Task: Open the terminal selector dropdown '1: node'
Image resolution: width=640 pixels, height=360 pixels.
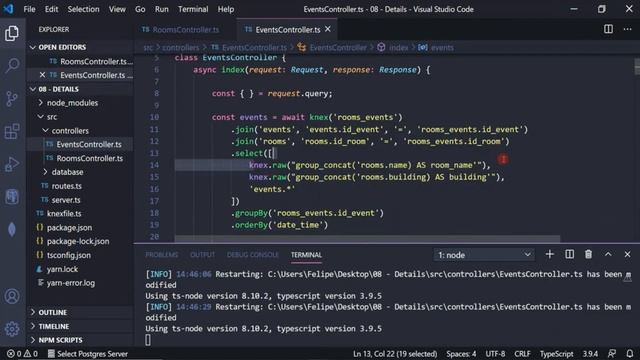Action: point(484,255)
